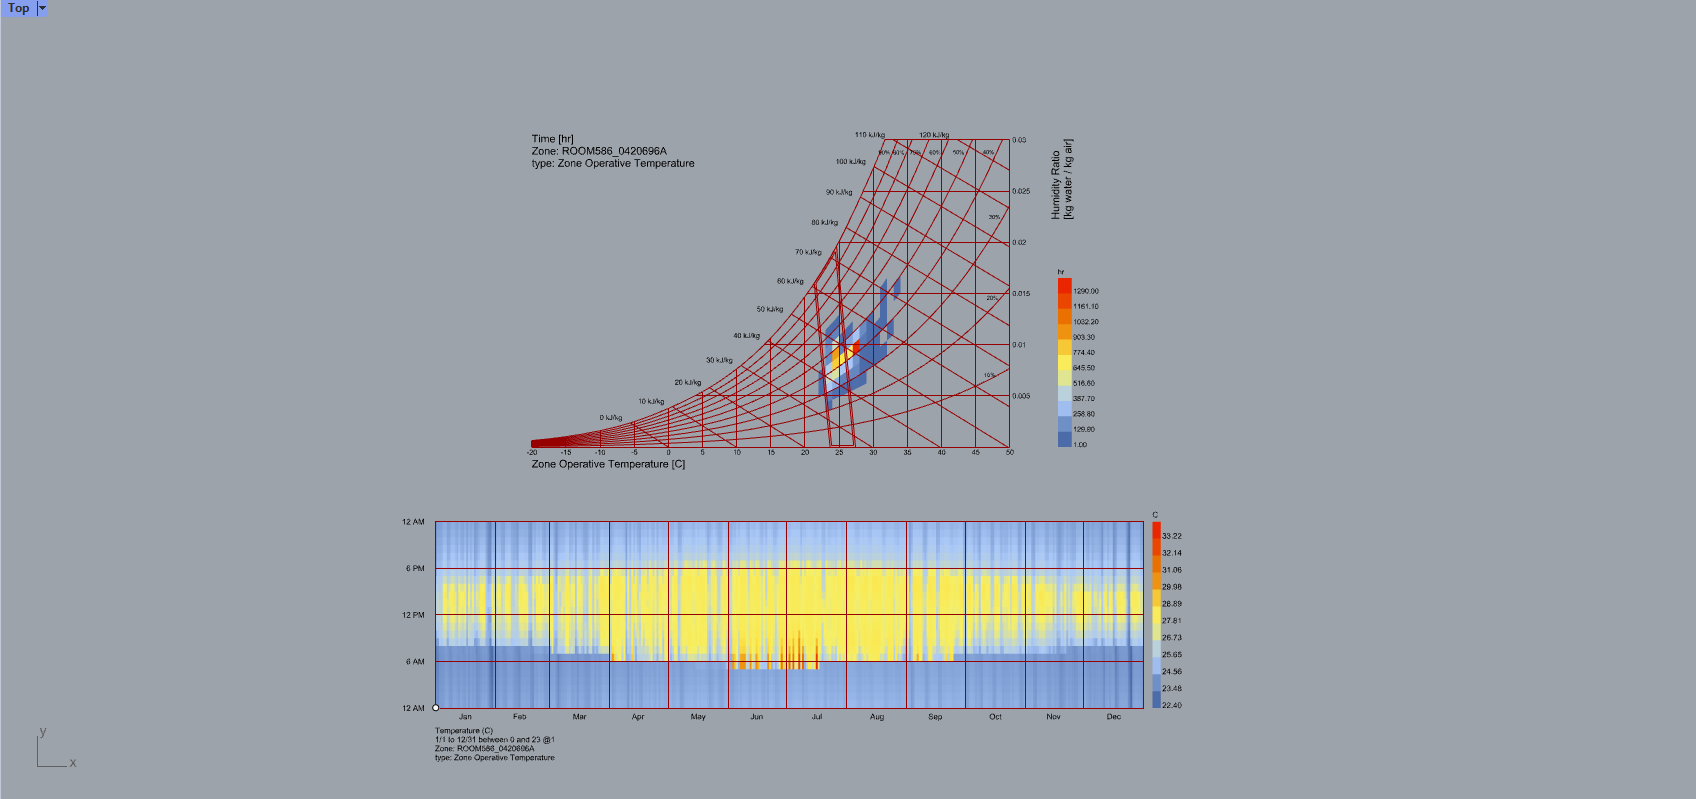The width and height of the screenshot is (1696, 799).
Task: Select the '0 kJ/kg' enthalpy label
Action: tap(611, 418)
